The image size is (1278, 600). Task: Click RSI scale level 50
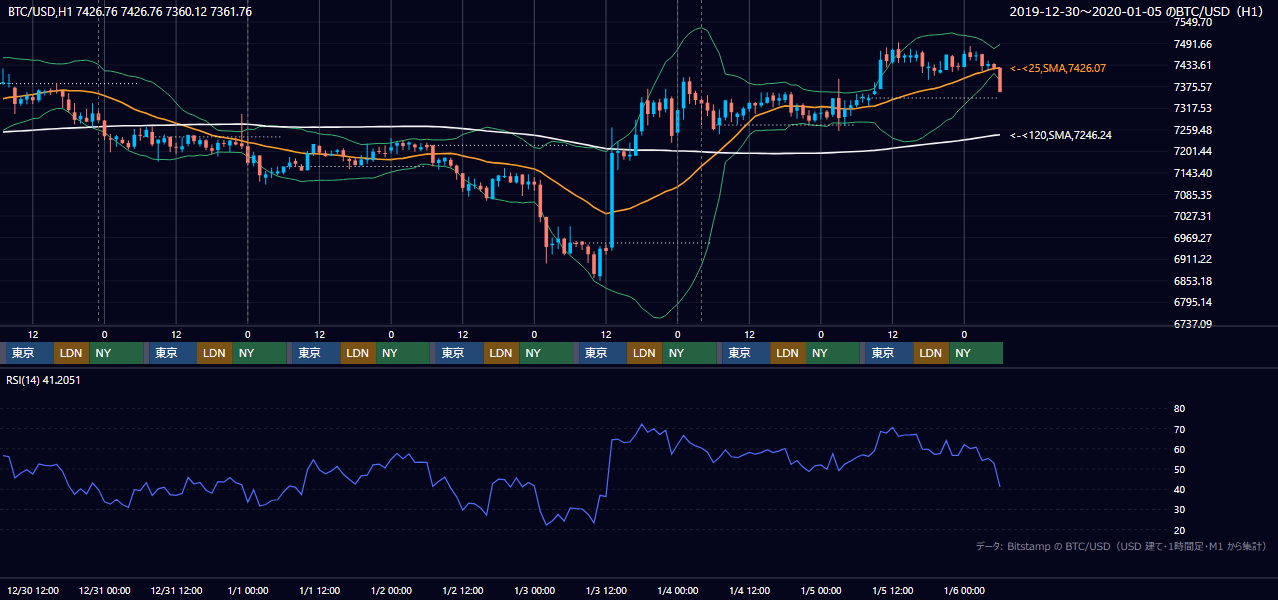(1179, 469)
